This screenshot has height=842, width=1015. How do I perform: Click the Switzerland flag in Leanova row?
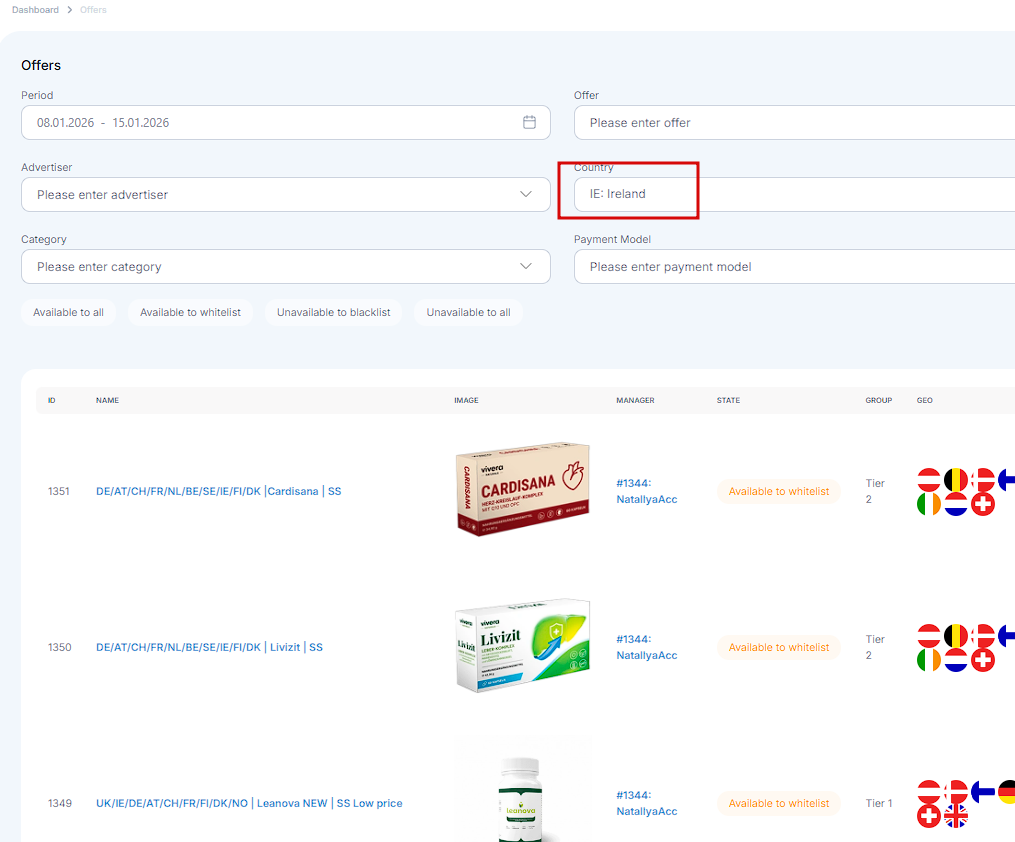pos(929,816)
